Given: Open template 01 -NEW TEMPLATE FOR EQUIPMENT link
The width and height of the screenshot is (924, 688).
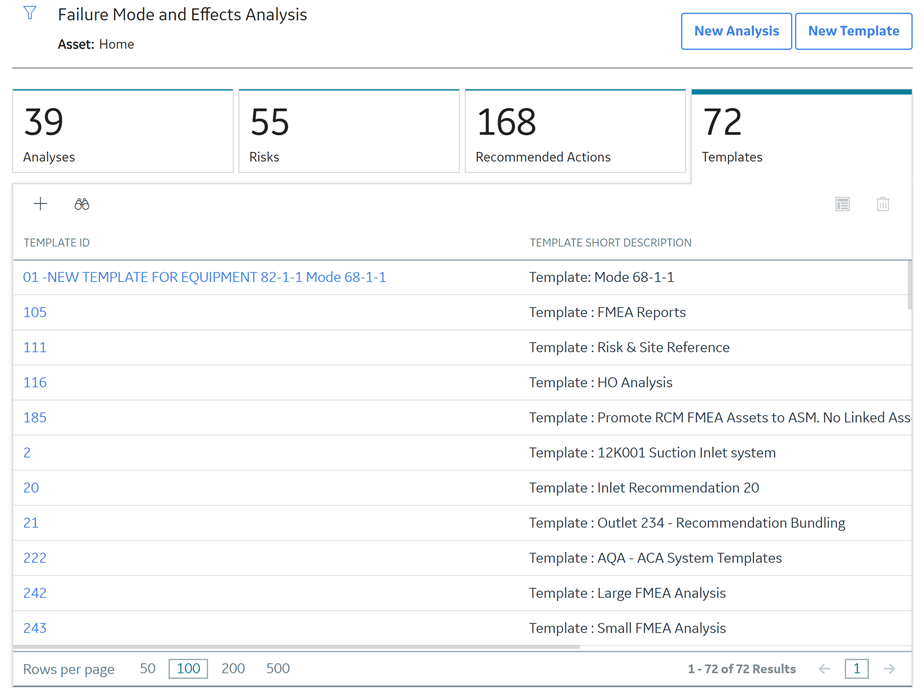Looking at the screenshot, I should coord(204,277).
